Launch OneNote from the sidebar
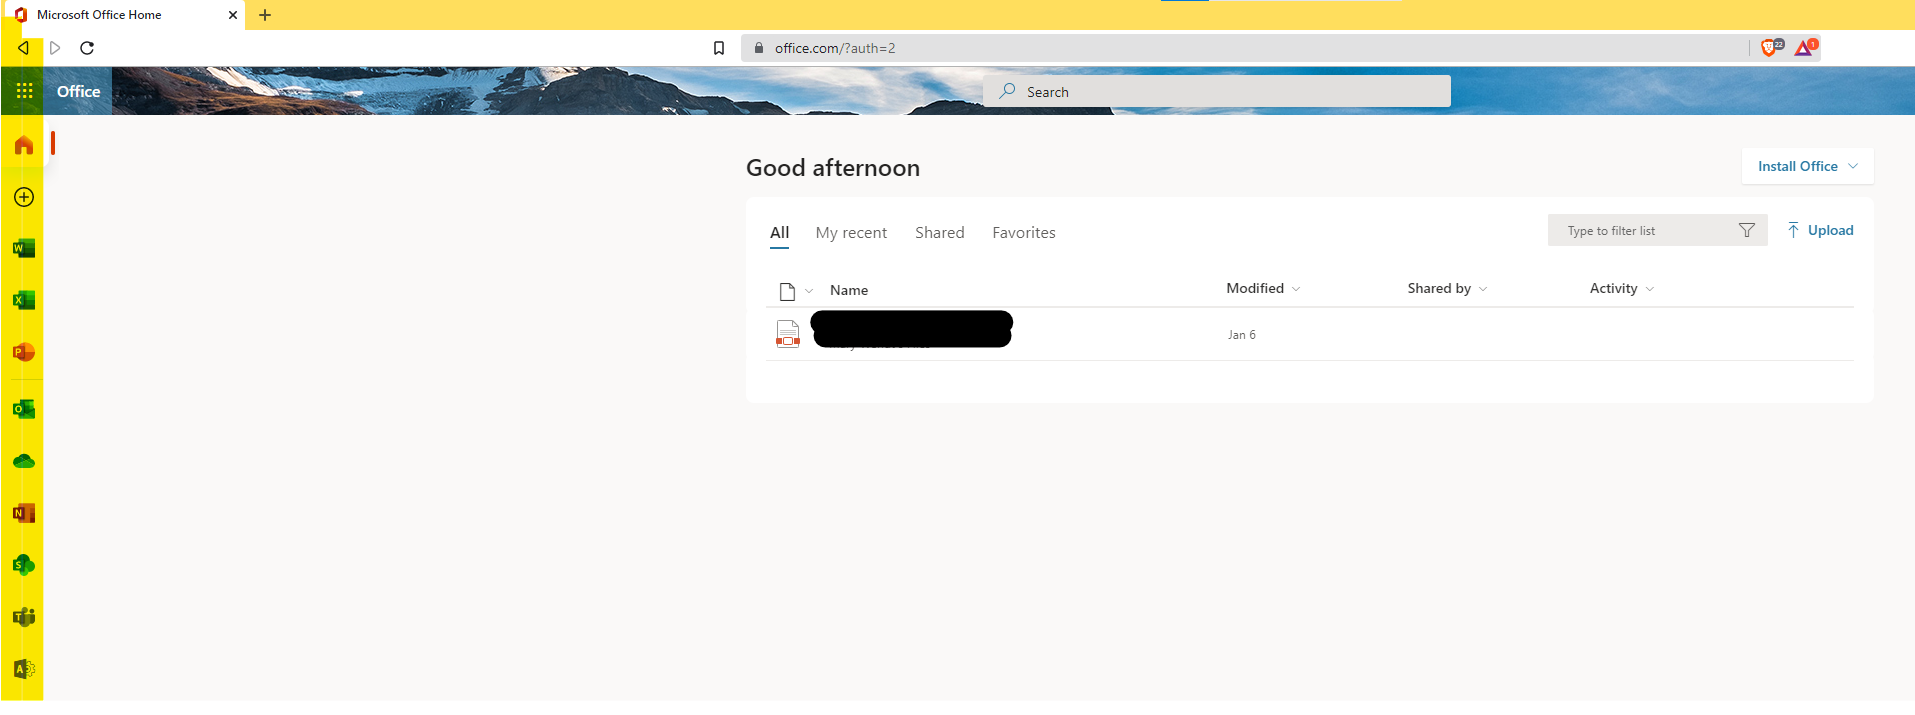This screenshot has height=715, width=1915. [24, 513]
